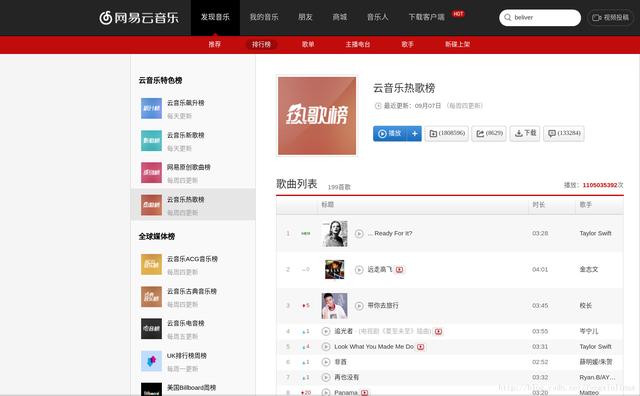Click the 下载 download button
This screenshot has width=640, height=396.
tap(525, 133)
